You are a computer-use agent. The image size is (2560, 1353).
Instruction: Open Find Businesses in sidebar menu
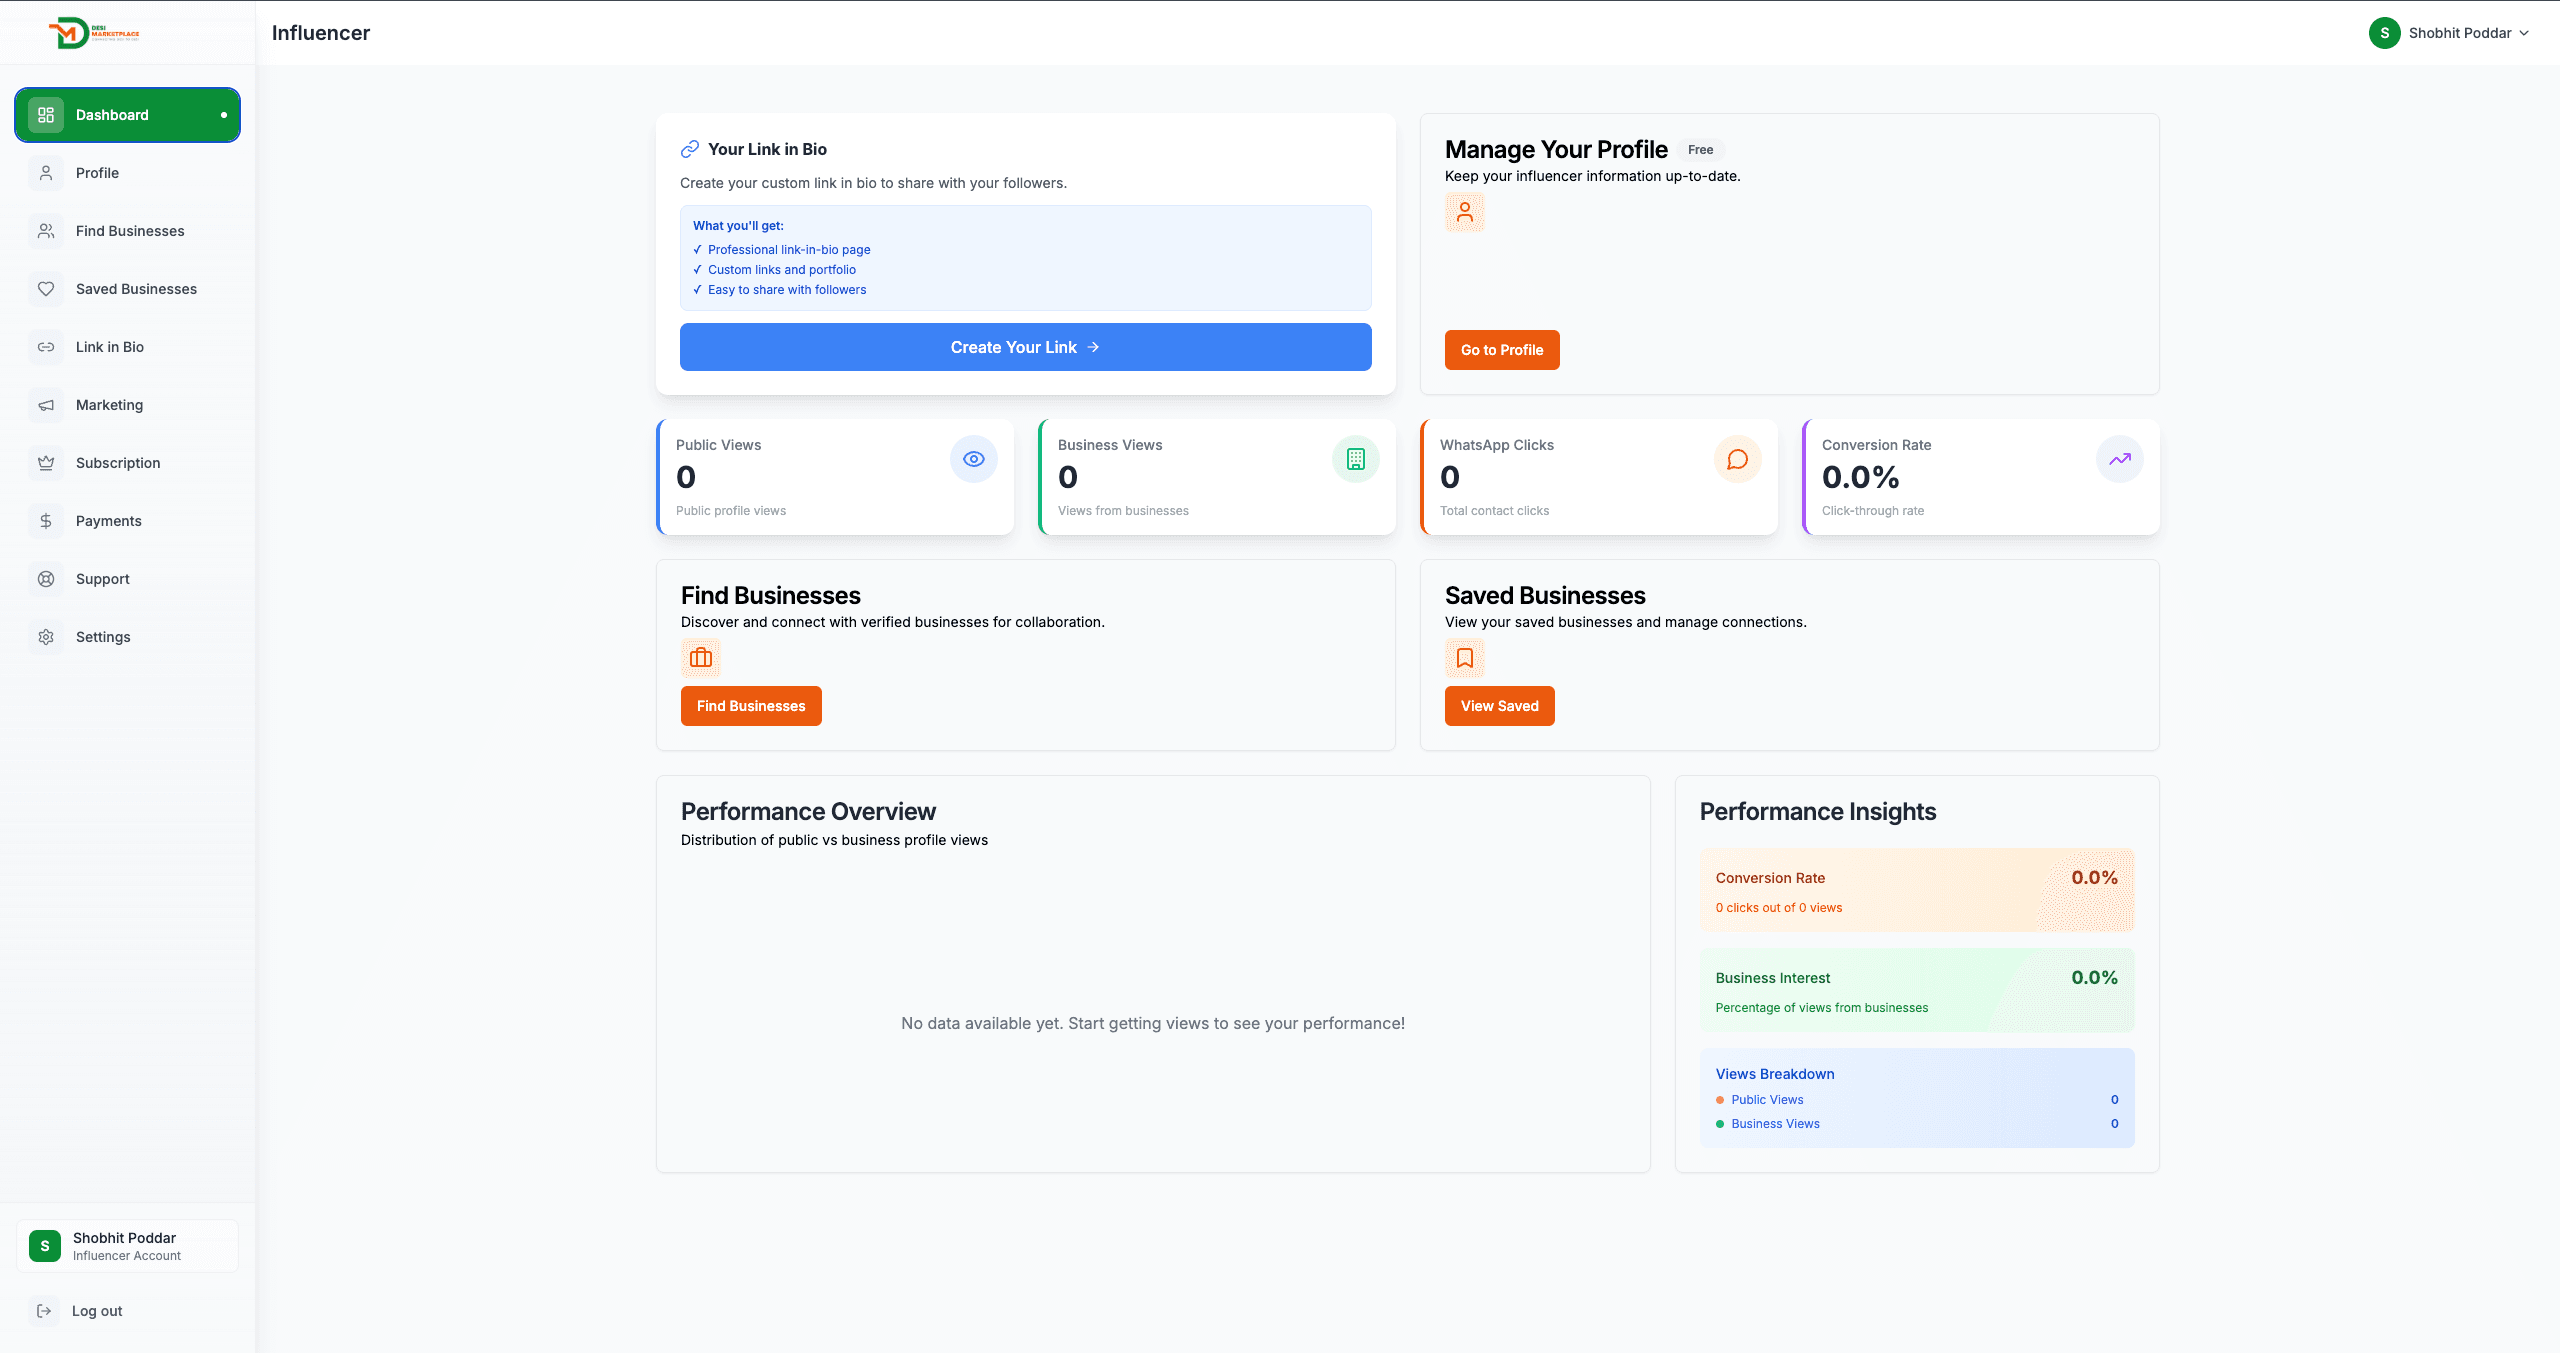click(128, 231)
